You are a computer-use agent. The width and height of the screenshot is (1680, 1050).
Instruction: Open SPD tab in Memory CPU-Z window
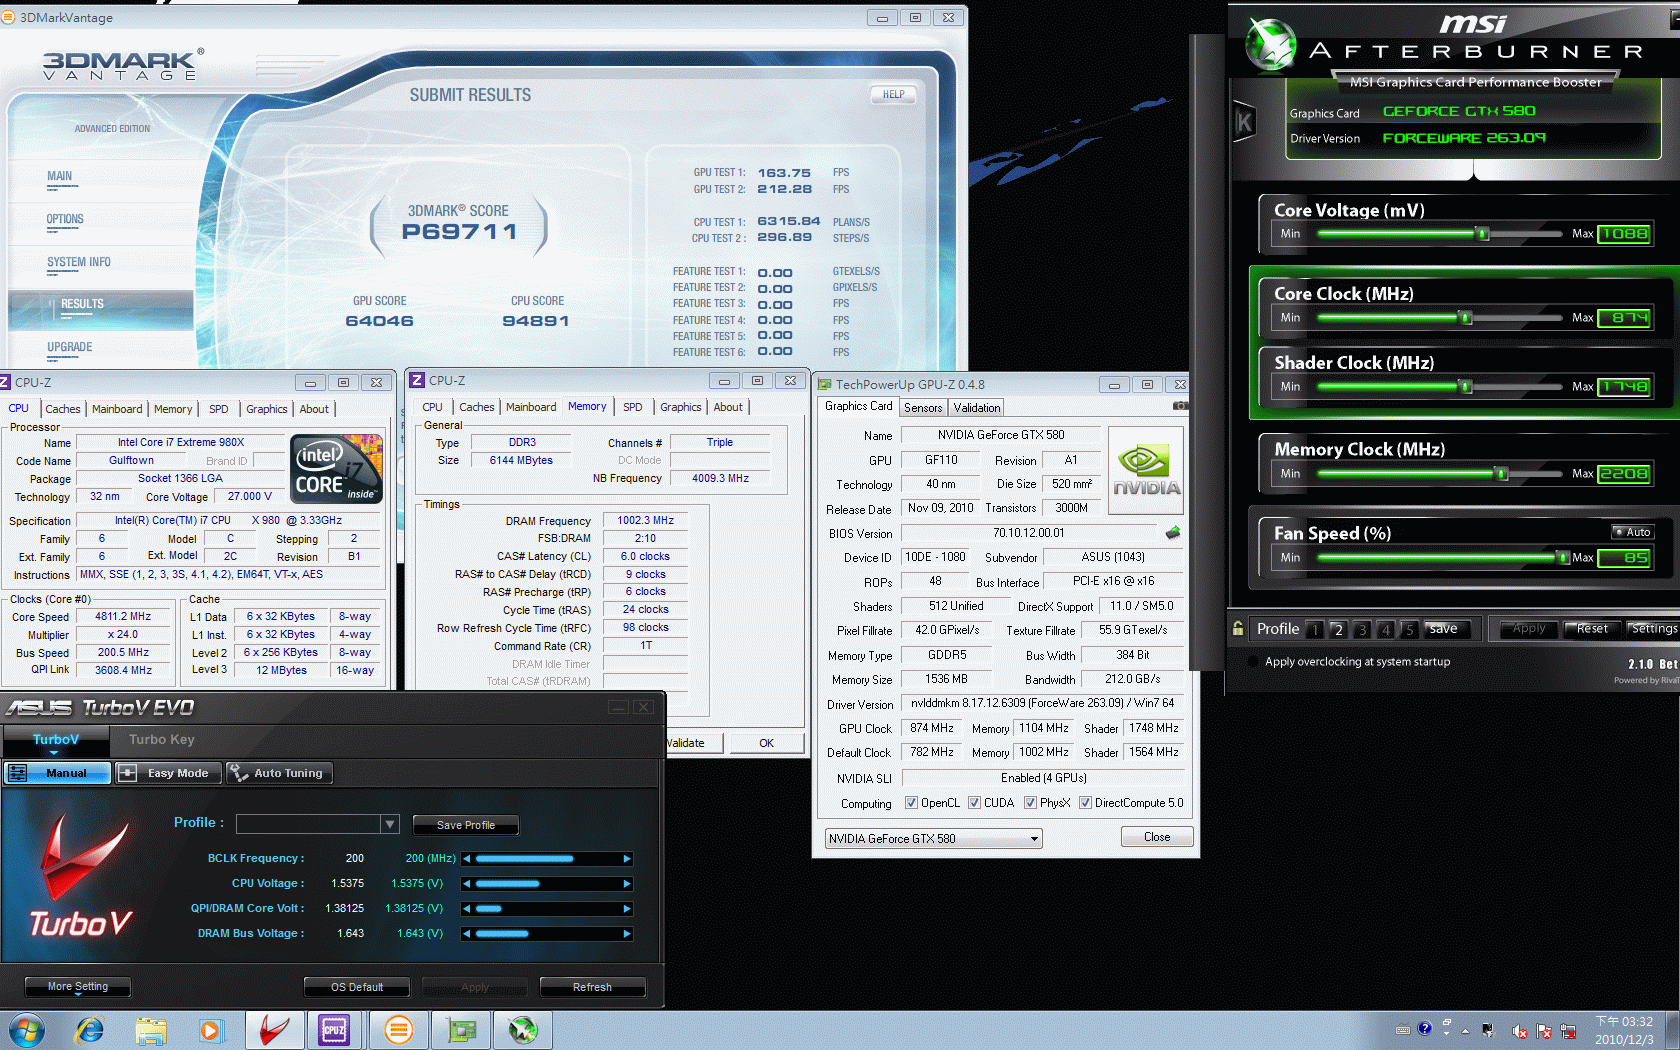pos(632,407)
